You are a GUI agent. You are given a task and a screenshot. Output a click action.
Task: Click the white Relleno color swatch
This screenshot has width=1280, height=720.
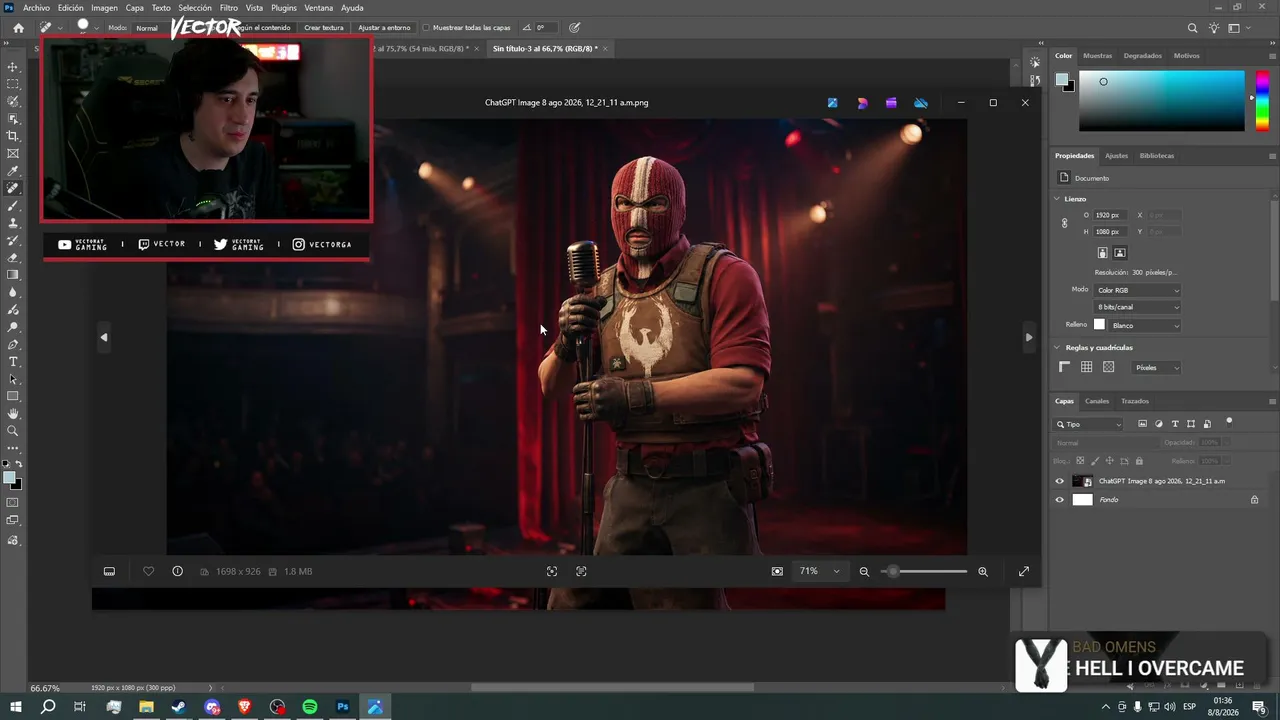point(1099,325)
